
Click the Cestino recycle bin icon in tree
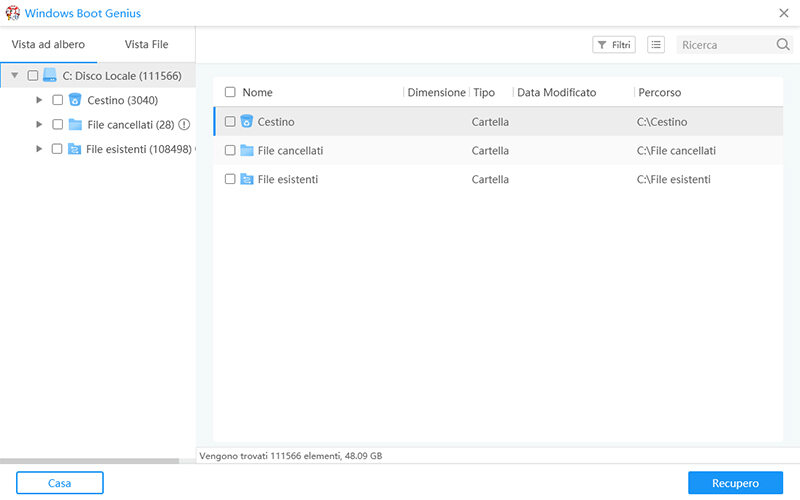[75, 100]
